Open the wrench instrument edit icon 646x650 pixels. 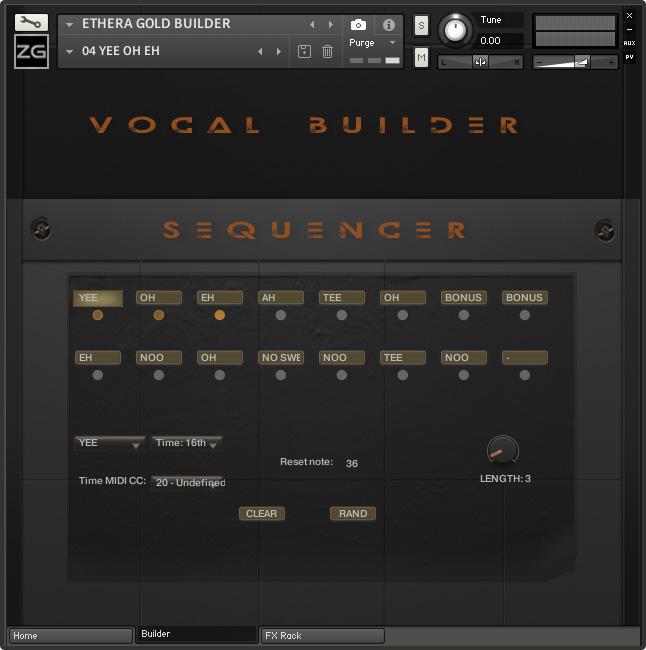pos(31,22)
